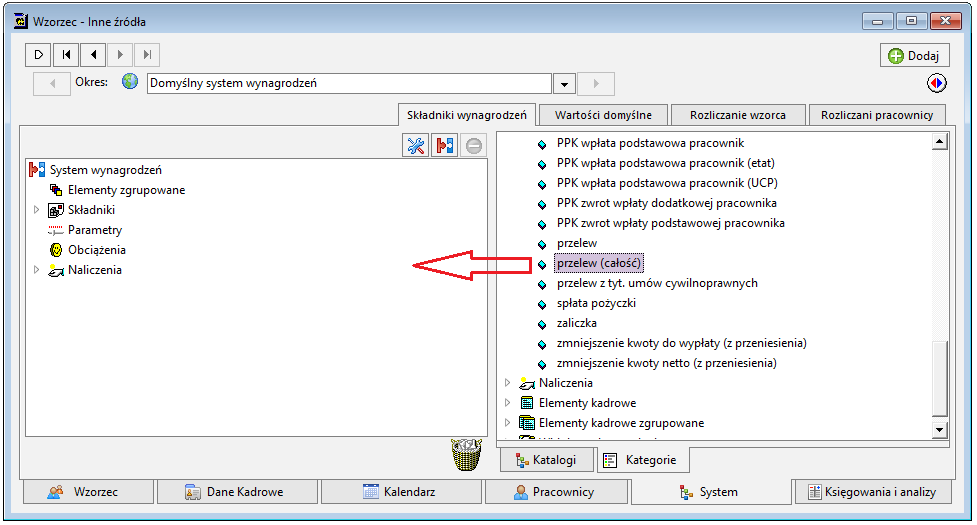
Task: Click the wrench tools icon
Action: coord(416,146)
